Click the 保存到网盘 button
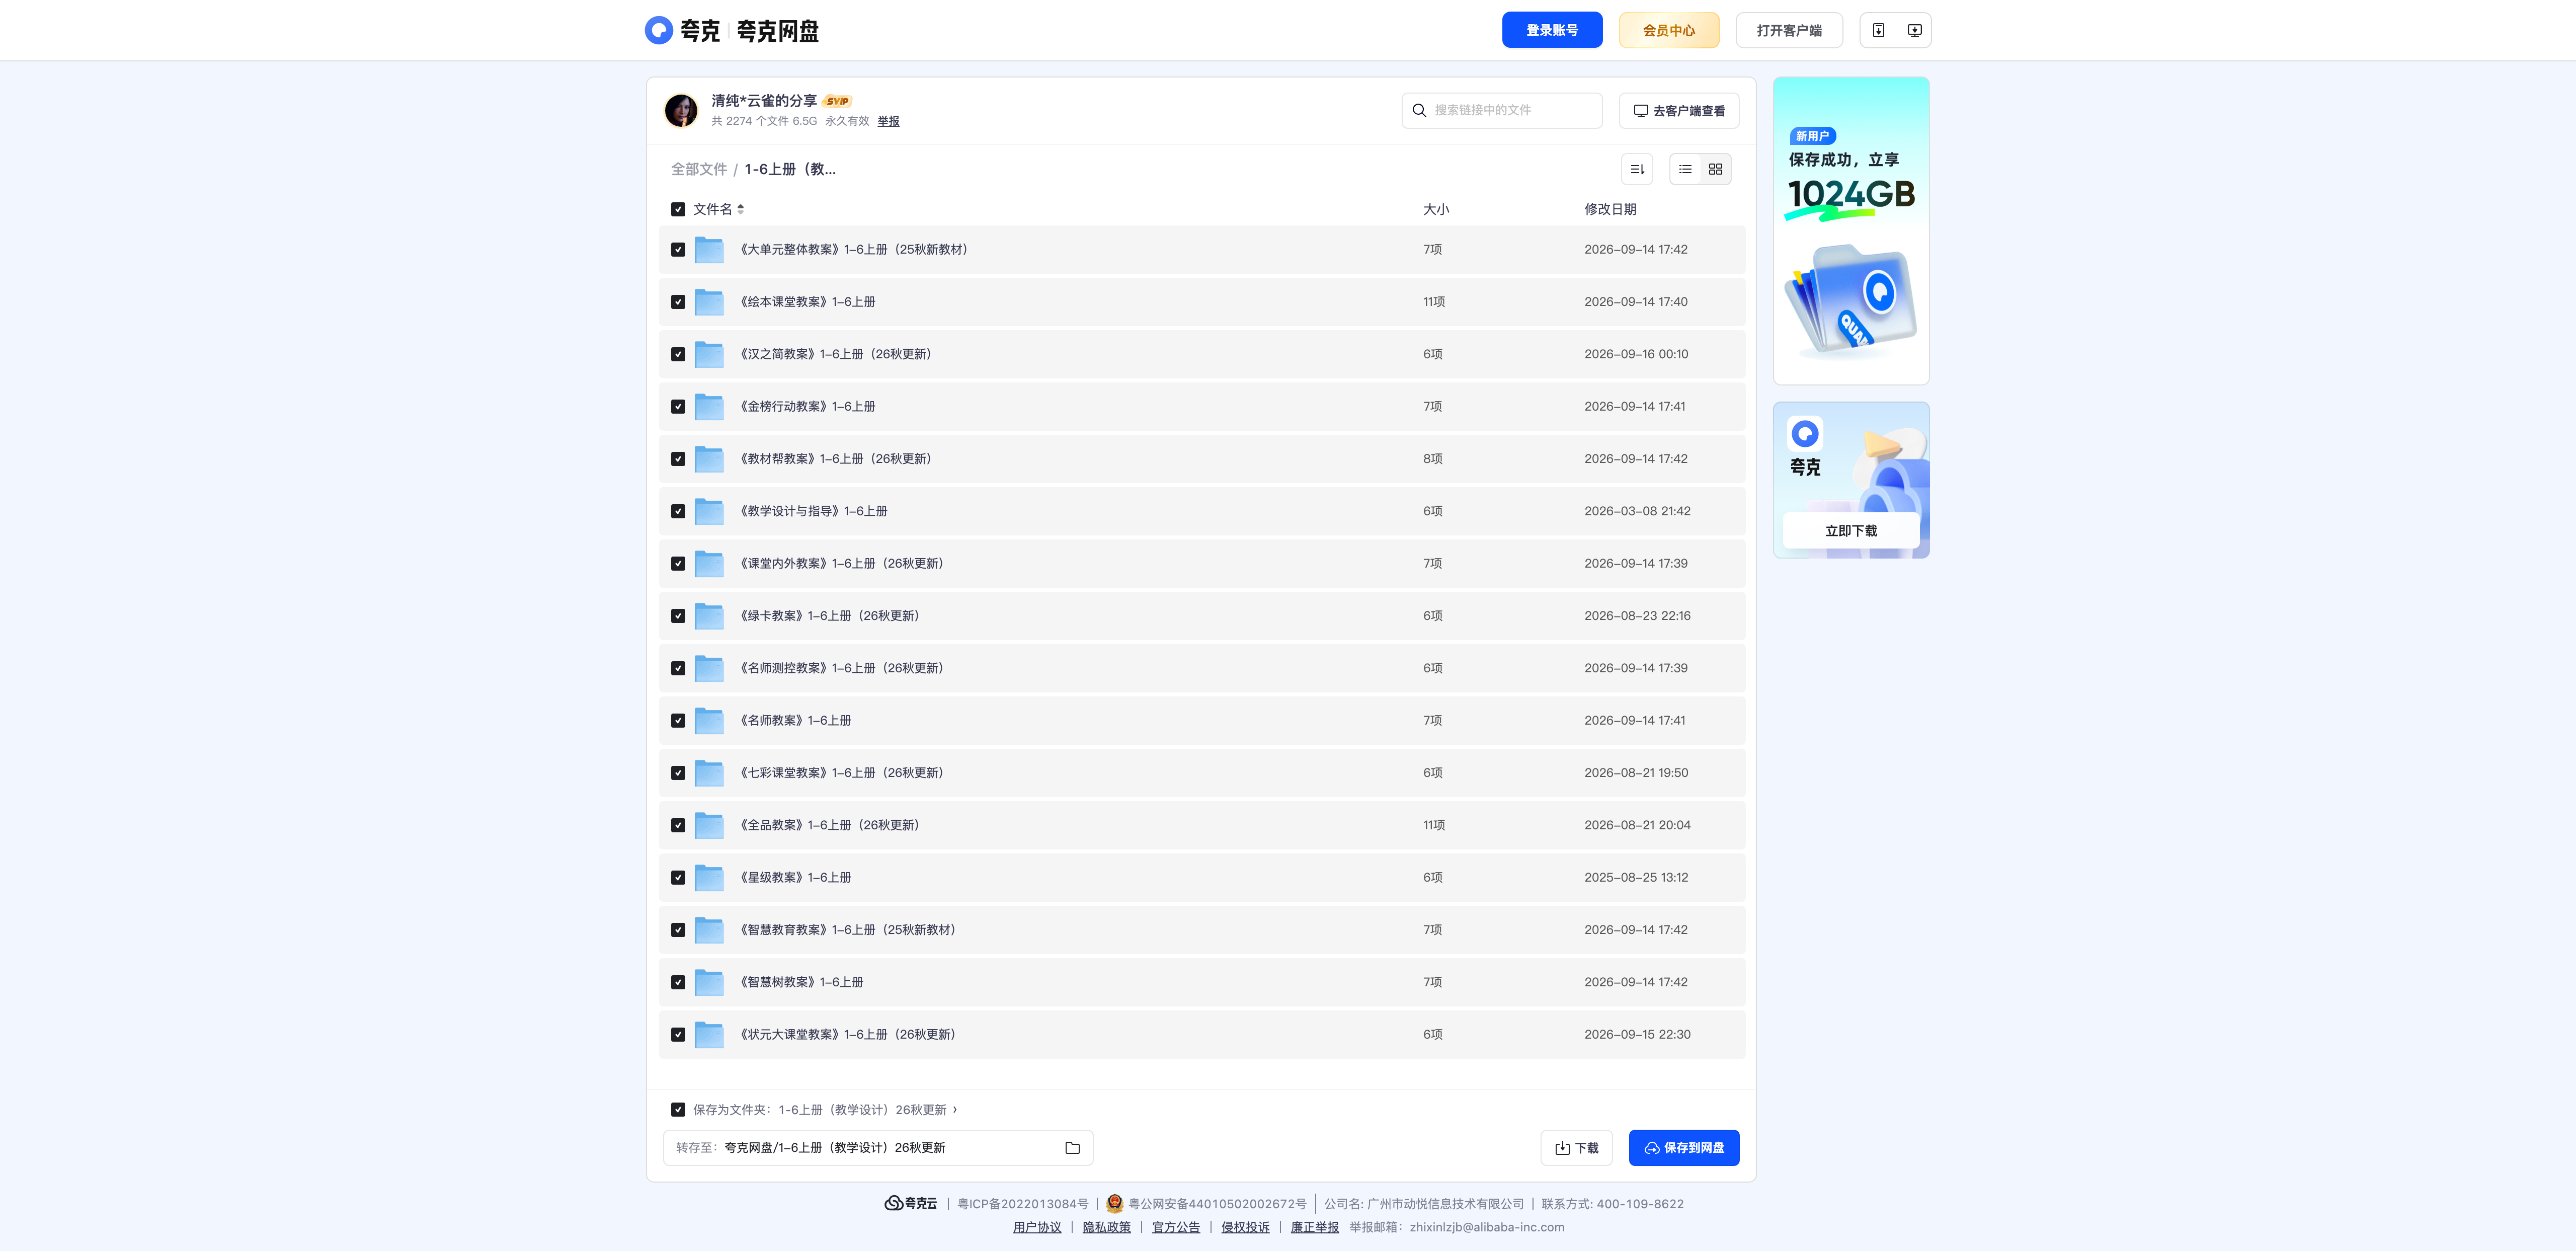The width and height of the screenshot is (2576, 1251). (x=1683, y=1148)
